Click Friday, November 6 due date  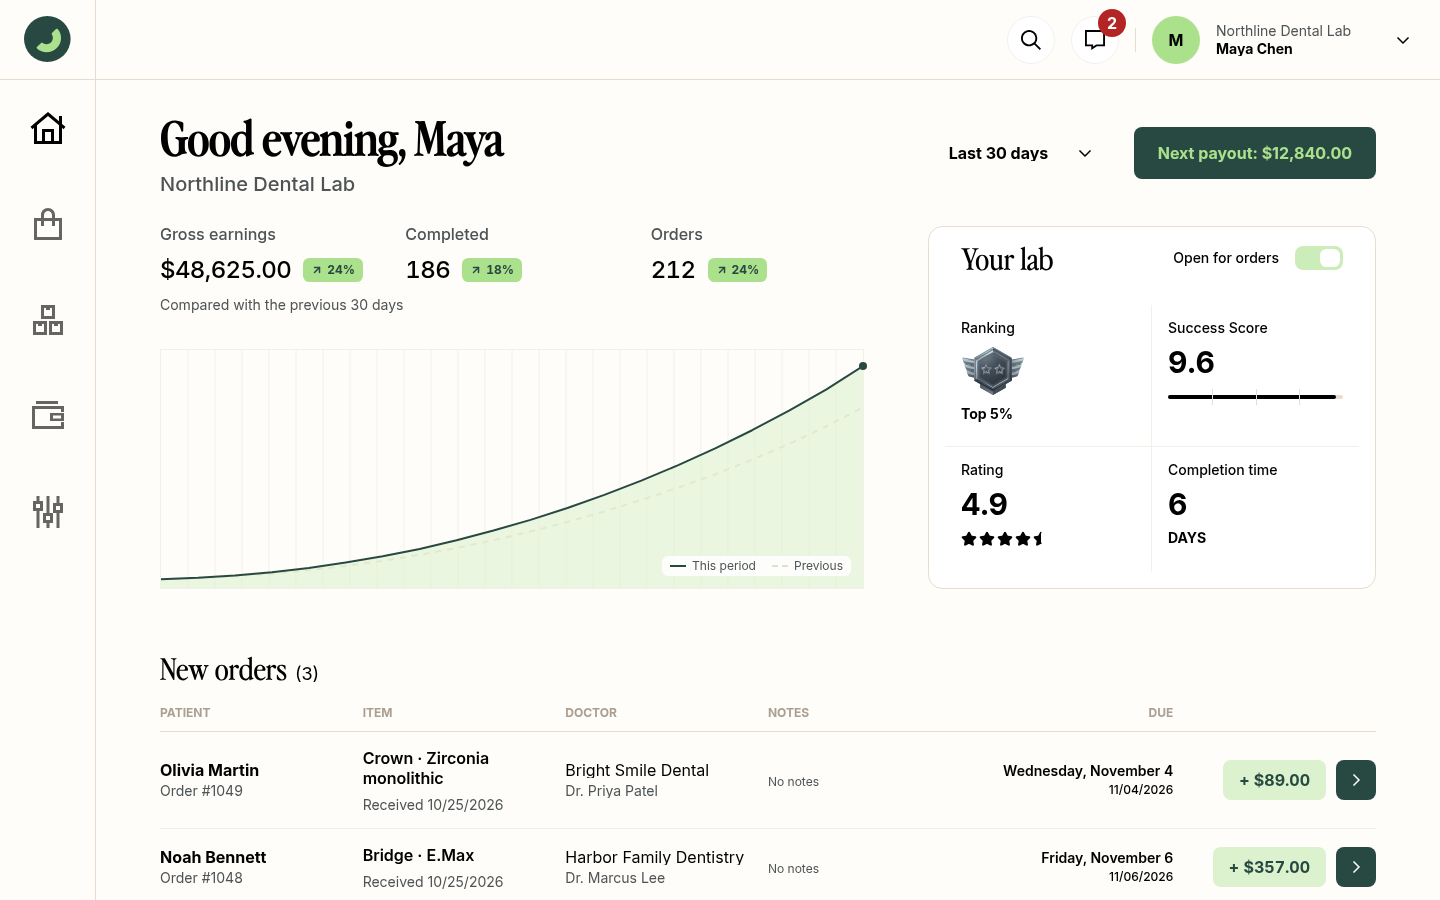pos(1107,858)
